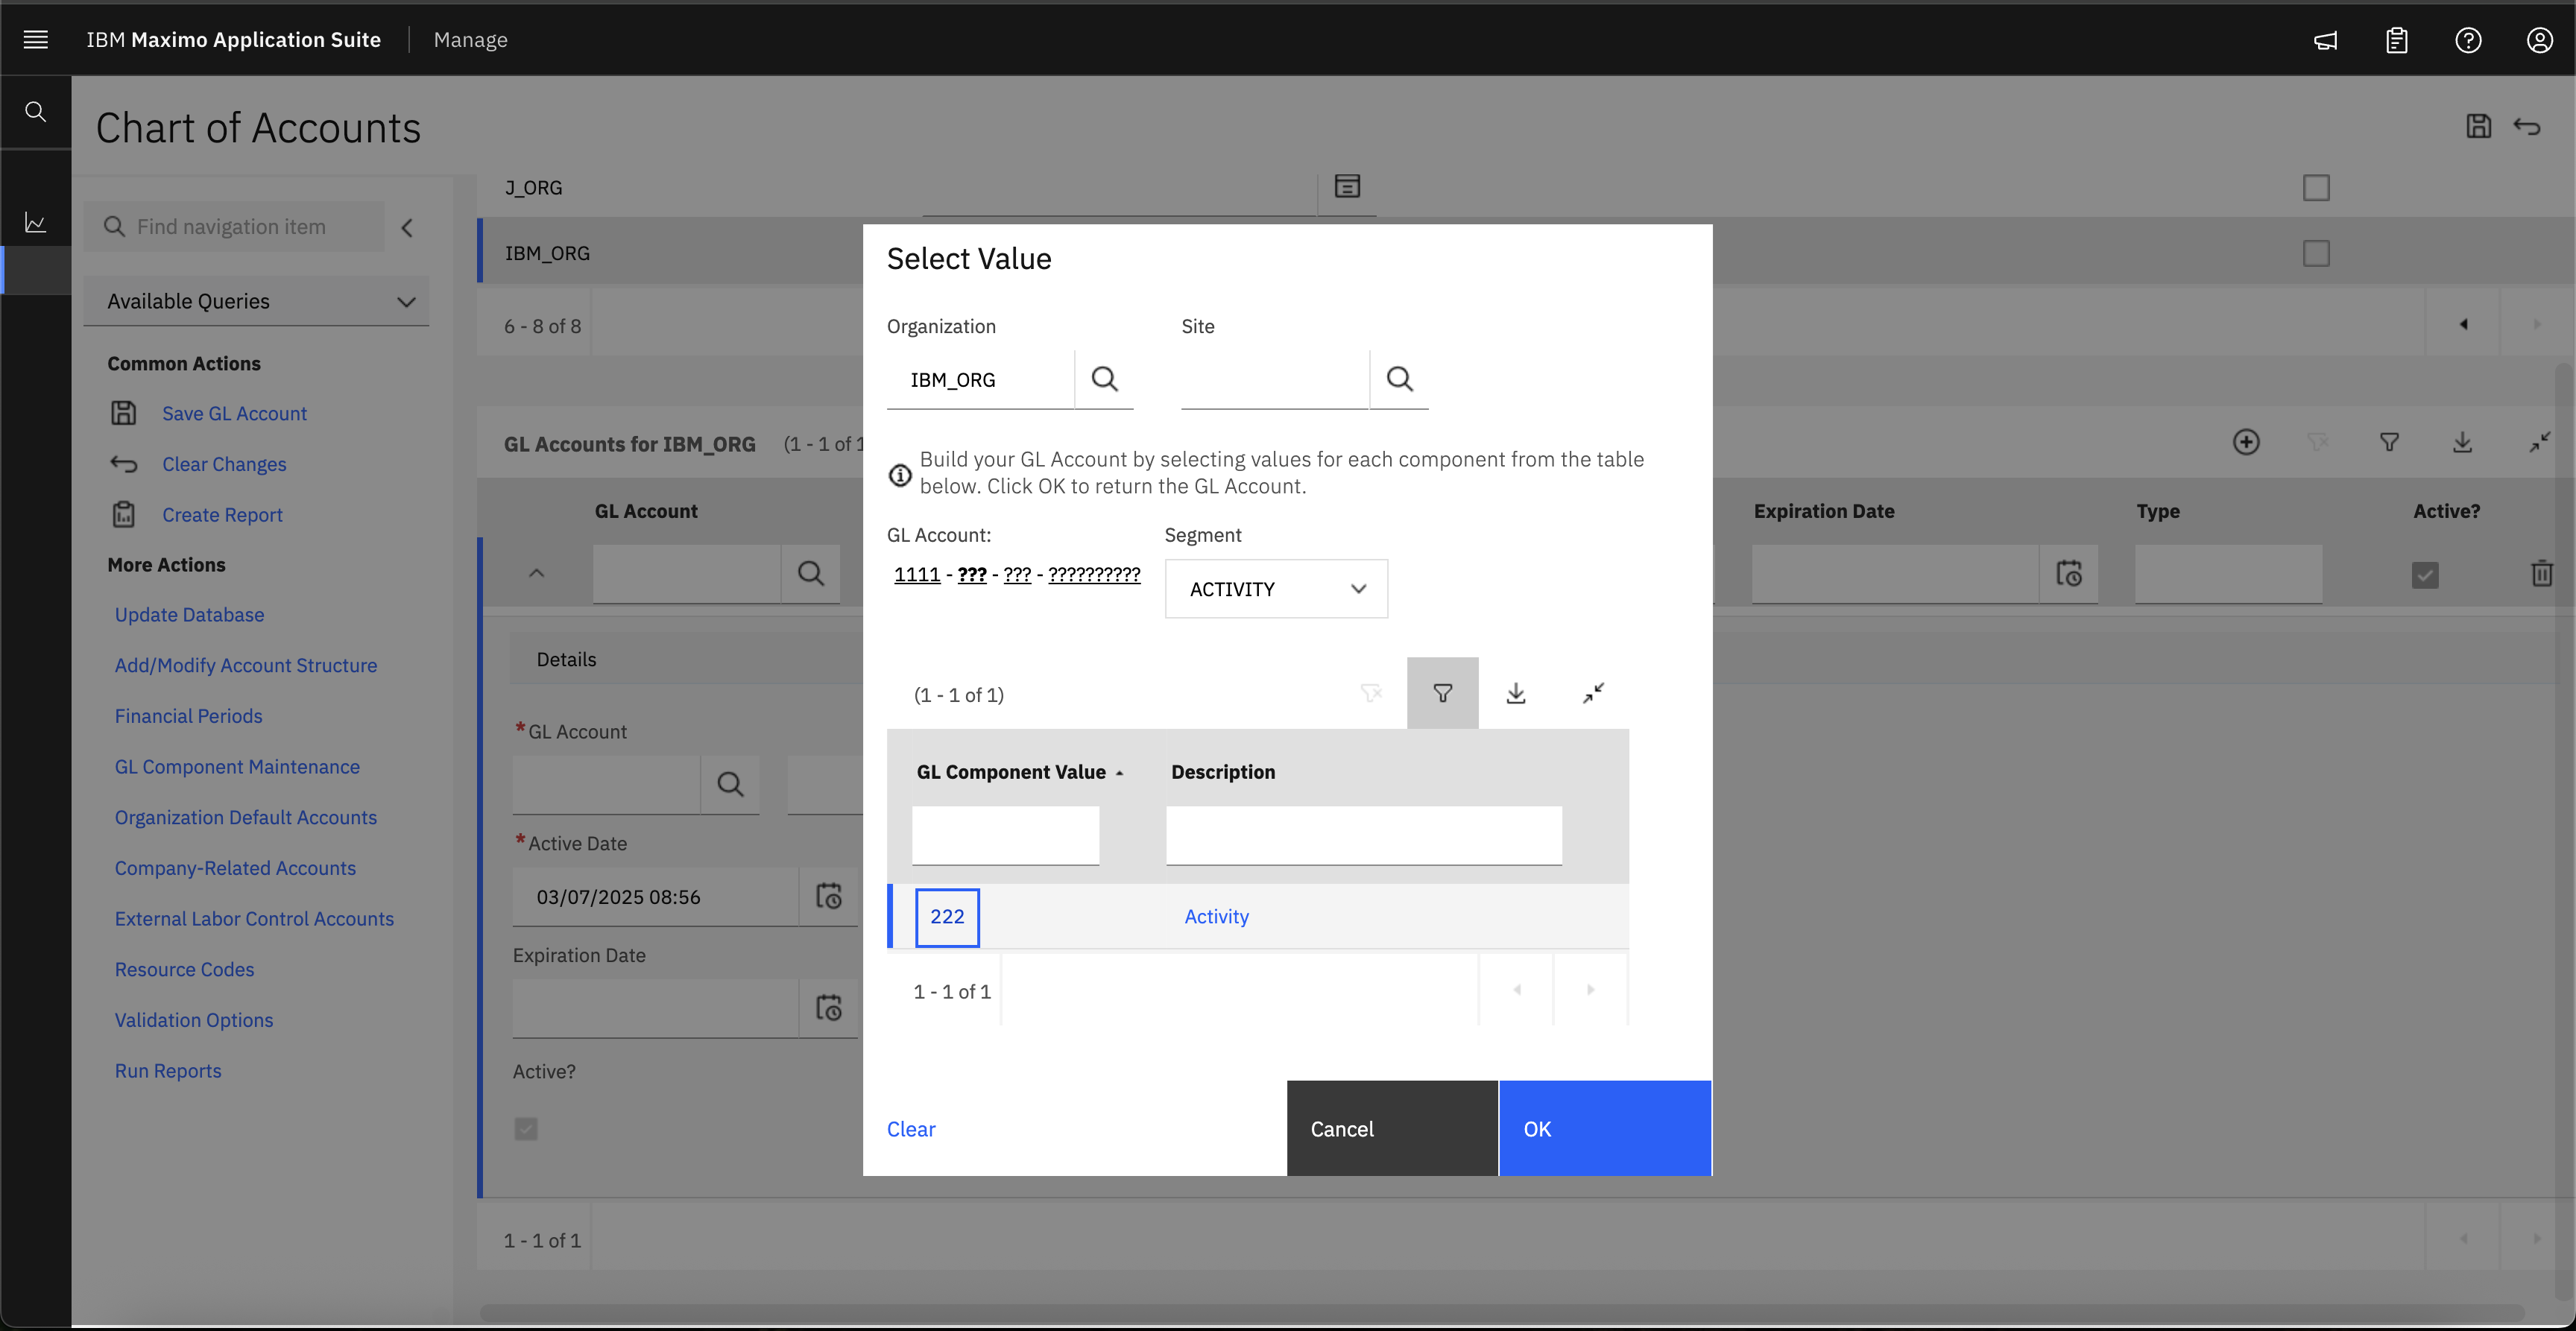
Task: Collapse the Select Value table with arrows icon
Action: tap(1593, 693)
